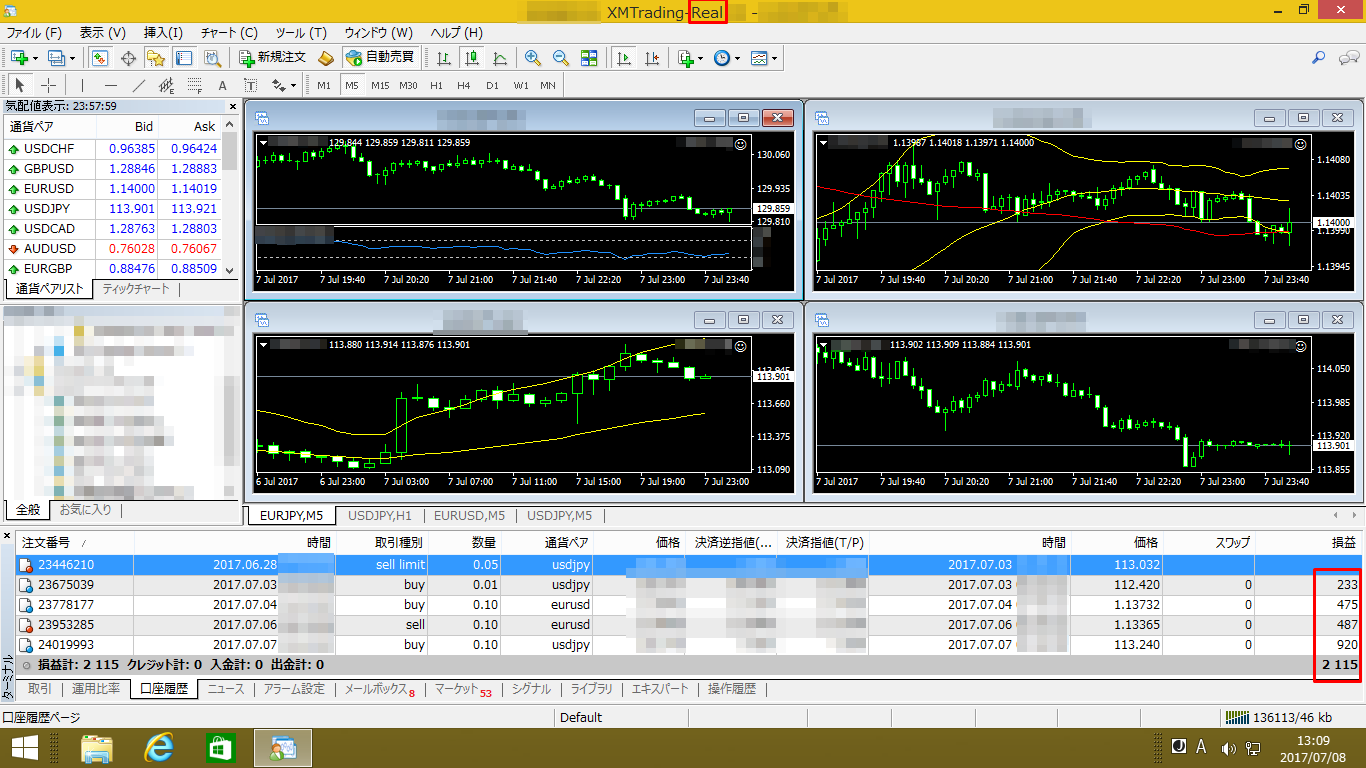Select the trendline drawing tool
Image resolution: width=1366 pixels, height=768 pixels.
click(139, 85)
